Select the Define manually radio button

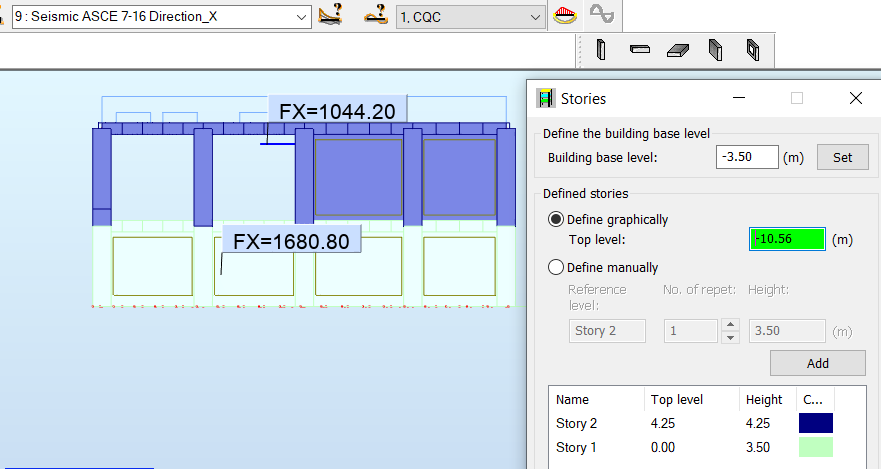tap(556, 267)
